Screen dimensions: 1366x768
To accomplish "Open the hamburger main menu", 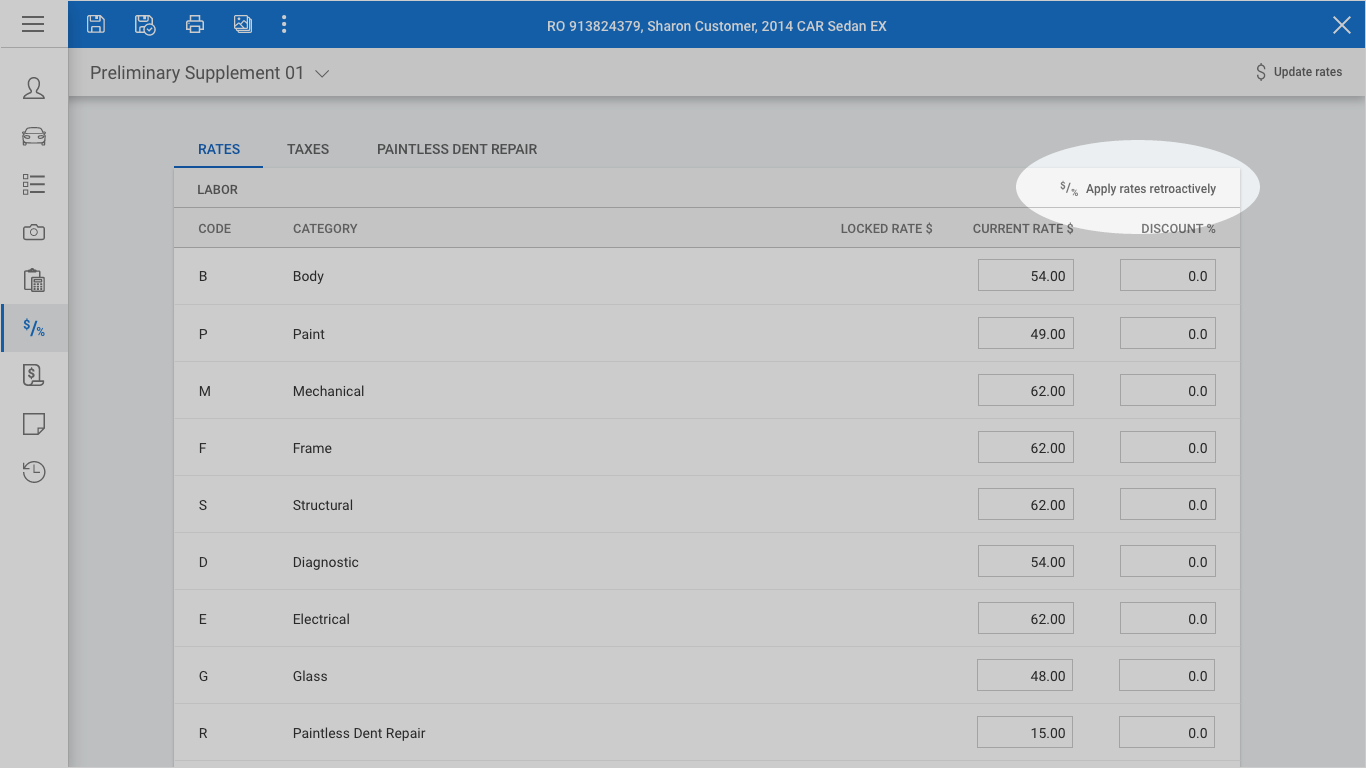I will pyautogui.click(x=33, y=24).
